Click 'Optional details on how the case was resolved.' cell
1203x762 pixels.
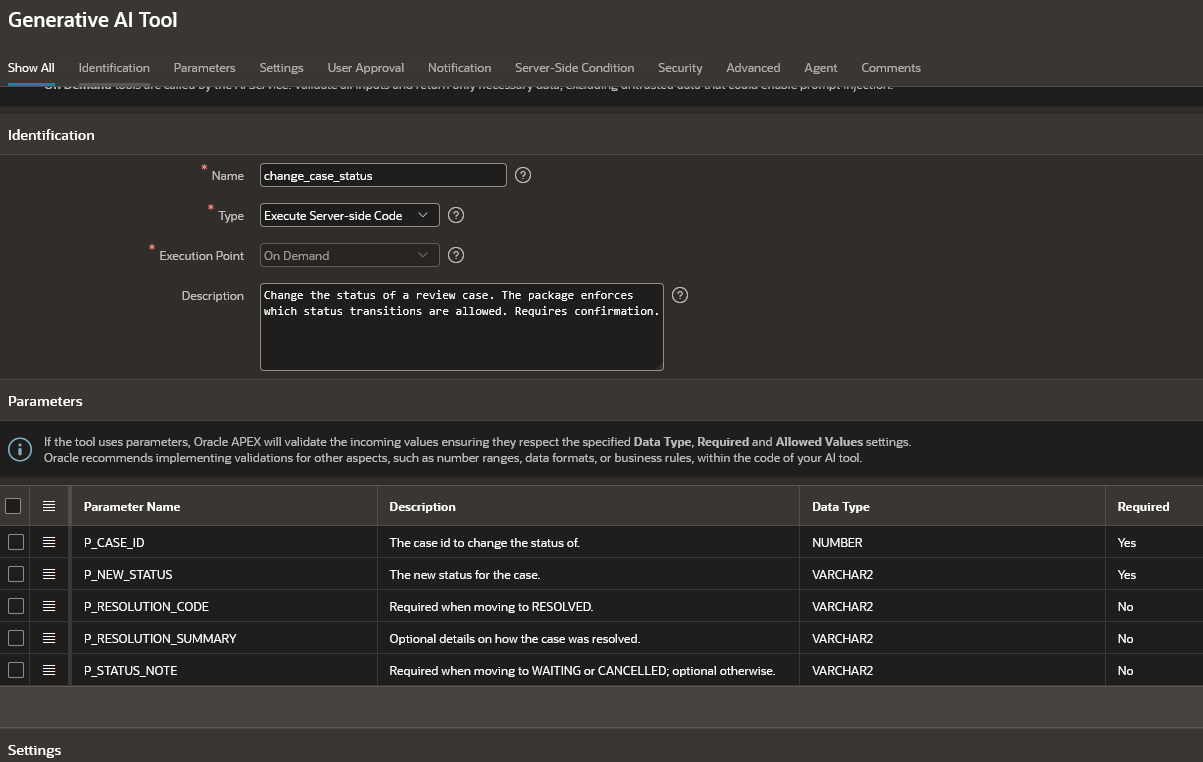tap(588, 638)
